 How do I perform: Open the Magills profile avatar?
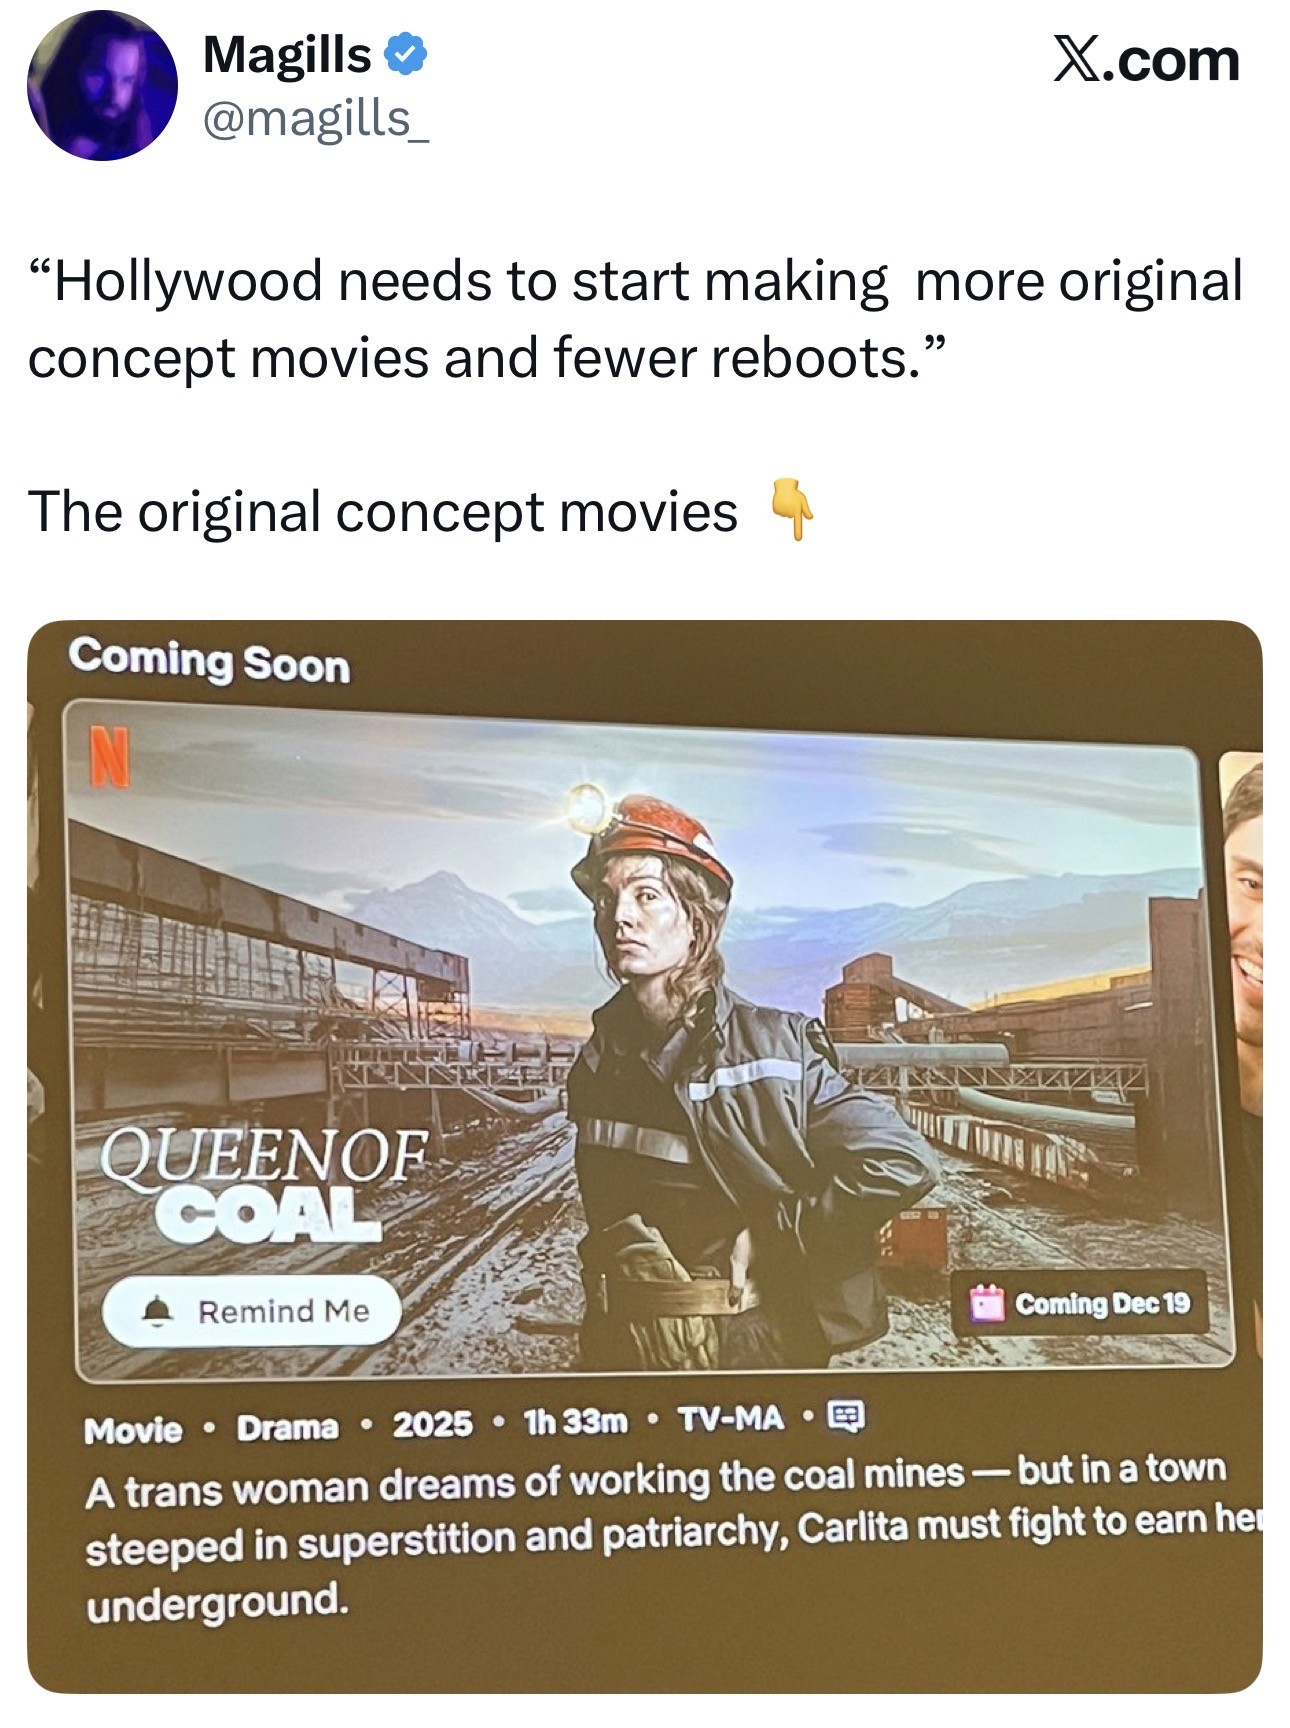point(102,86)
